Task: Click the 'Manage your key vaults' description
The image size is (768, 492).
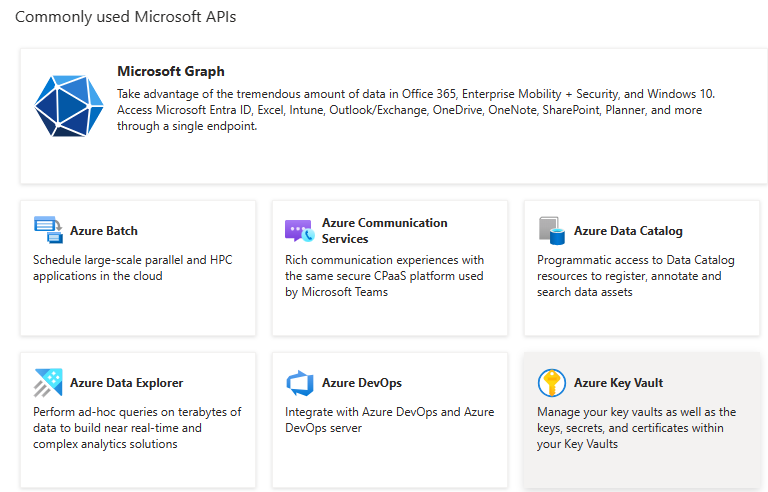Action: coord(636,428)
